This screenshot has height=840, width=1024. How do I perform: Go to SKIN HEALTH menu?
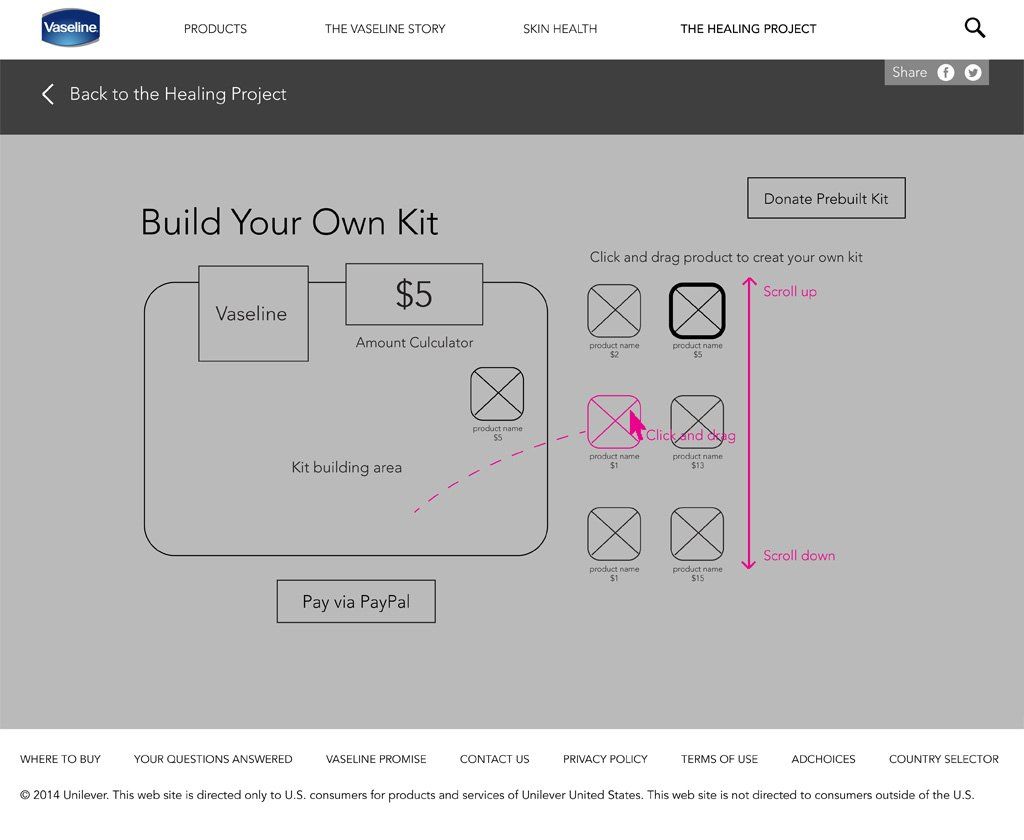[x=560, y=29]
